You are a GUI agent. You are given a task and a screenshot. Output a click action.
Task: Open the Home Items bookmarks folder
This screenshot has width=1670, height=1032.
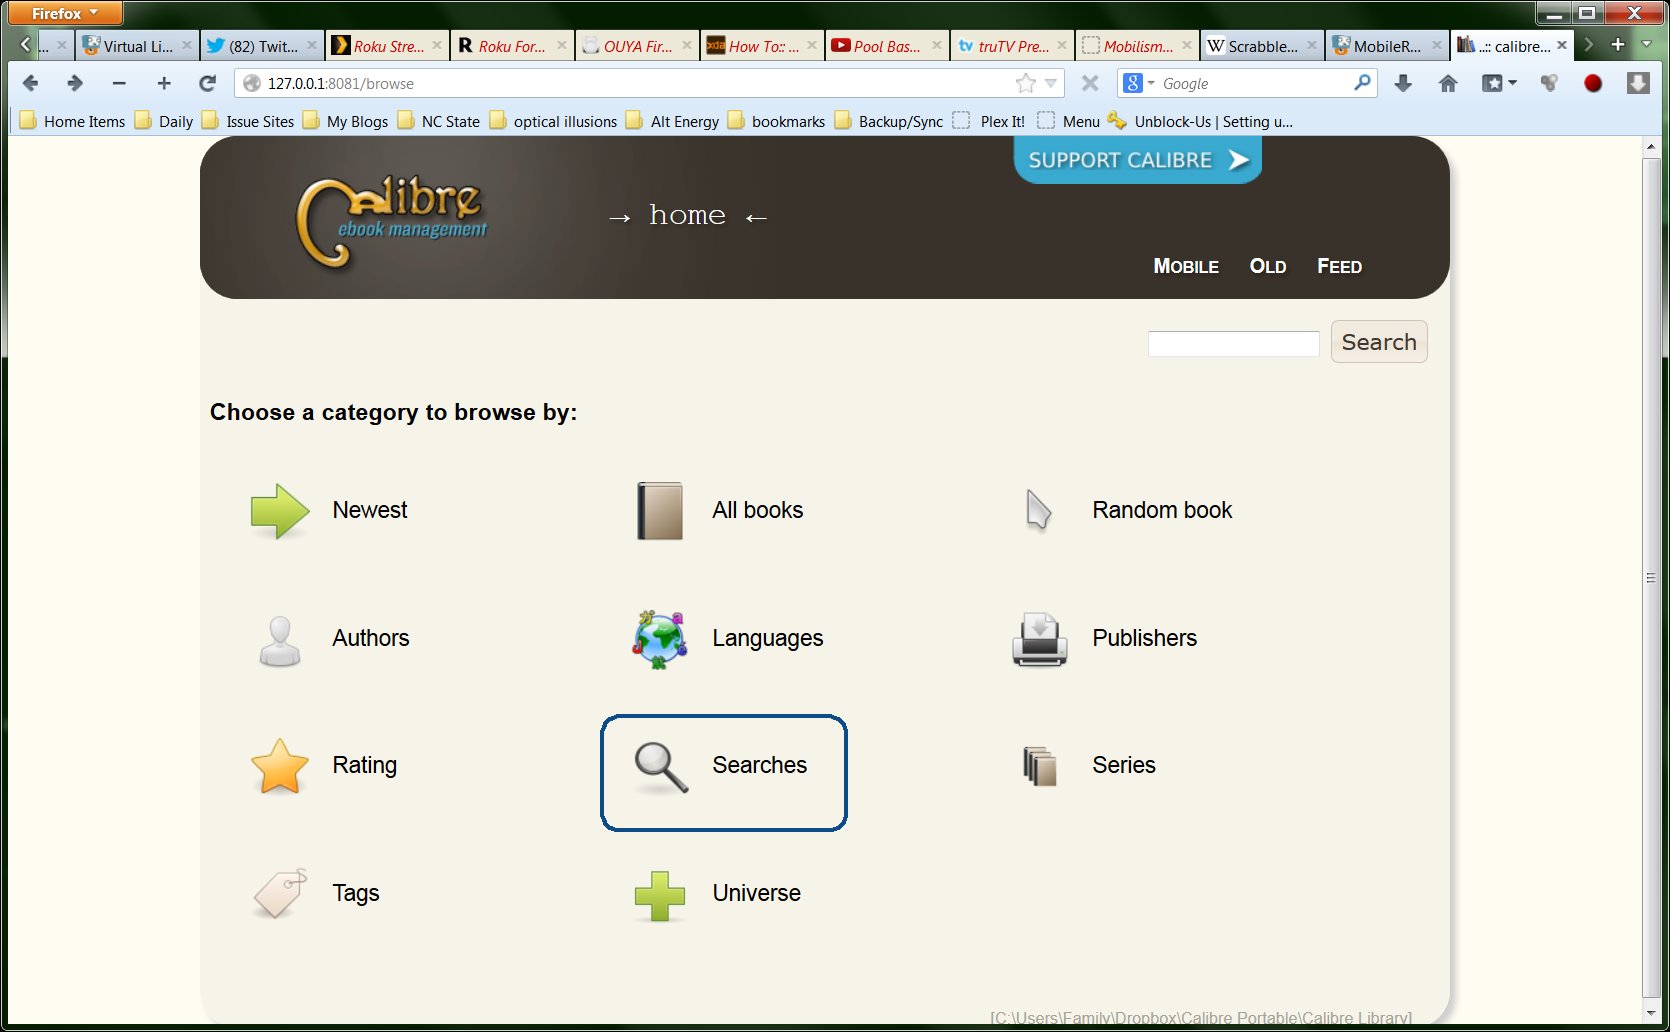(x=72, y=121)
